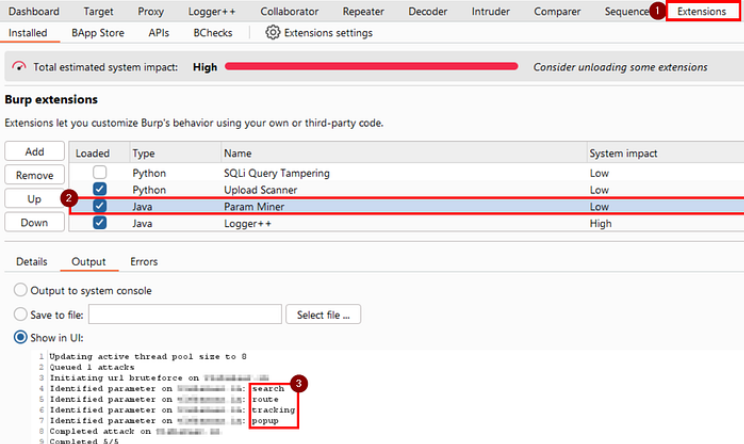744x444 pixels.
Task: Click 'Consider unloading some extensions' text
Action: pos(620,67)
